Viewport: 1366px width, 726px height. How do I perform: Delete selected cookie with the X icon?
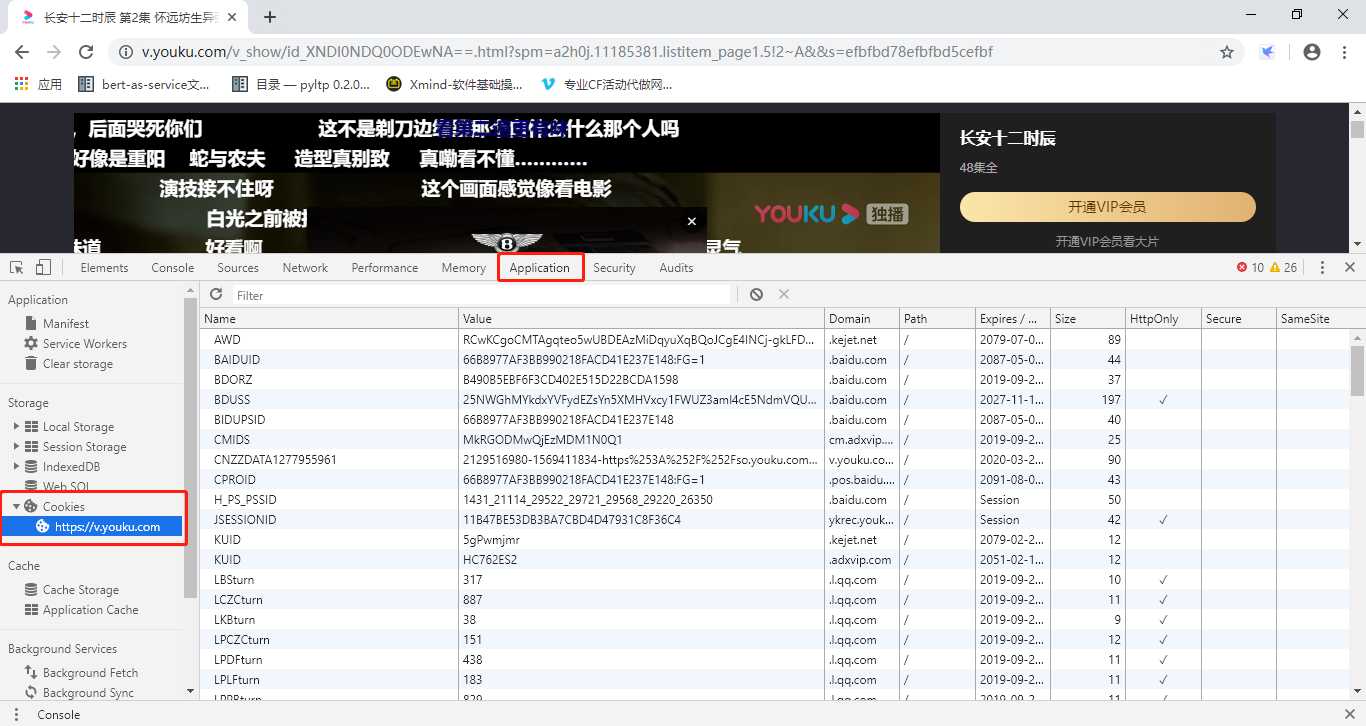point(784,295)
